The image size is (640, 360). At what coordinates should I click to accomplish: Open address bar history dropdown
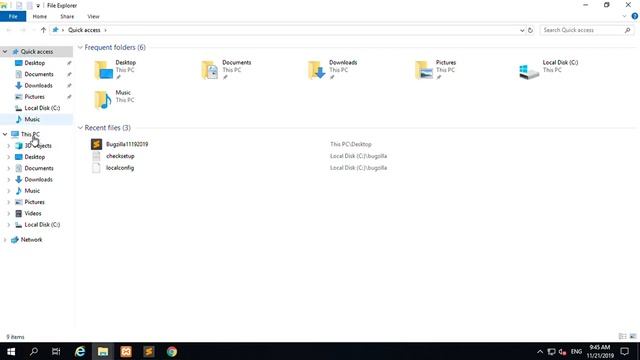point(522,30)
